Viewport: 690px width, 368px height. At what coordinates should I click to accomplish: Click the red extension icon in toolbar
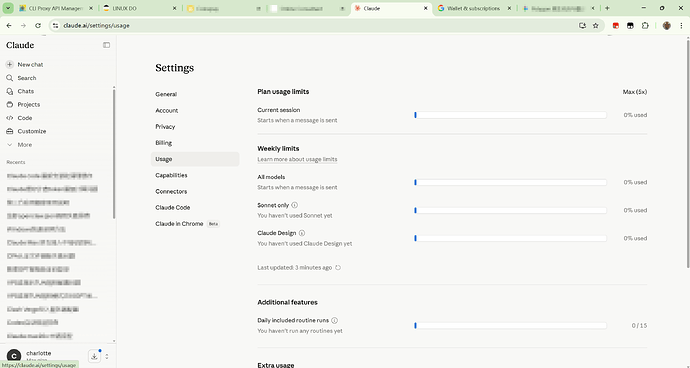coord(616,26)
